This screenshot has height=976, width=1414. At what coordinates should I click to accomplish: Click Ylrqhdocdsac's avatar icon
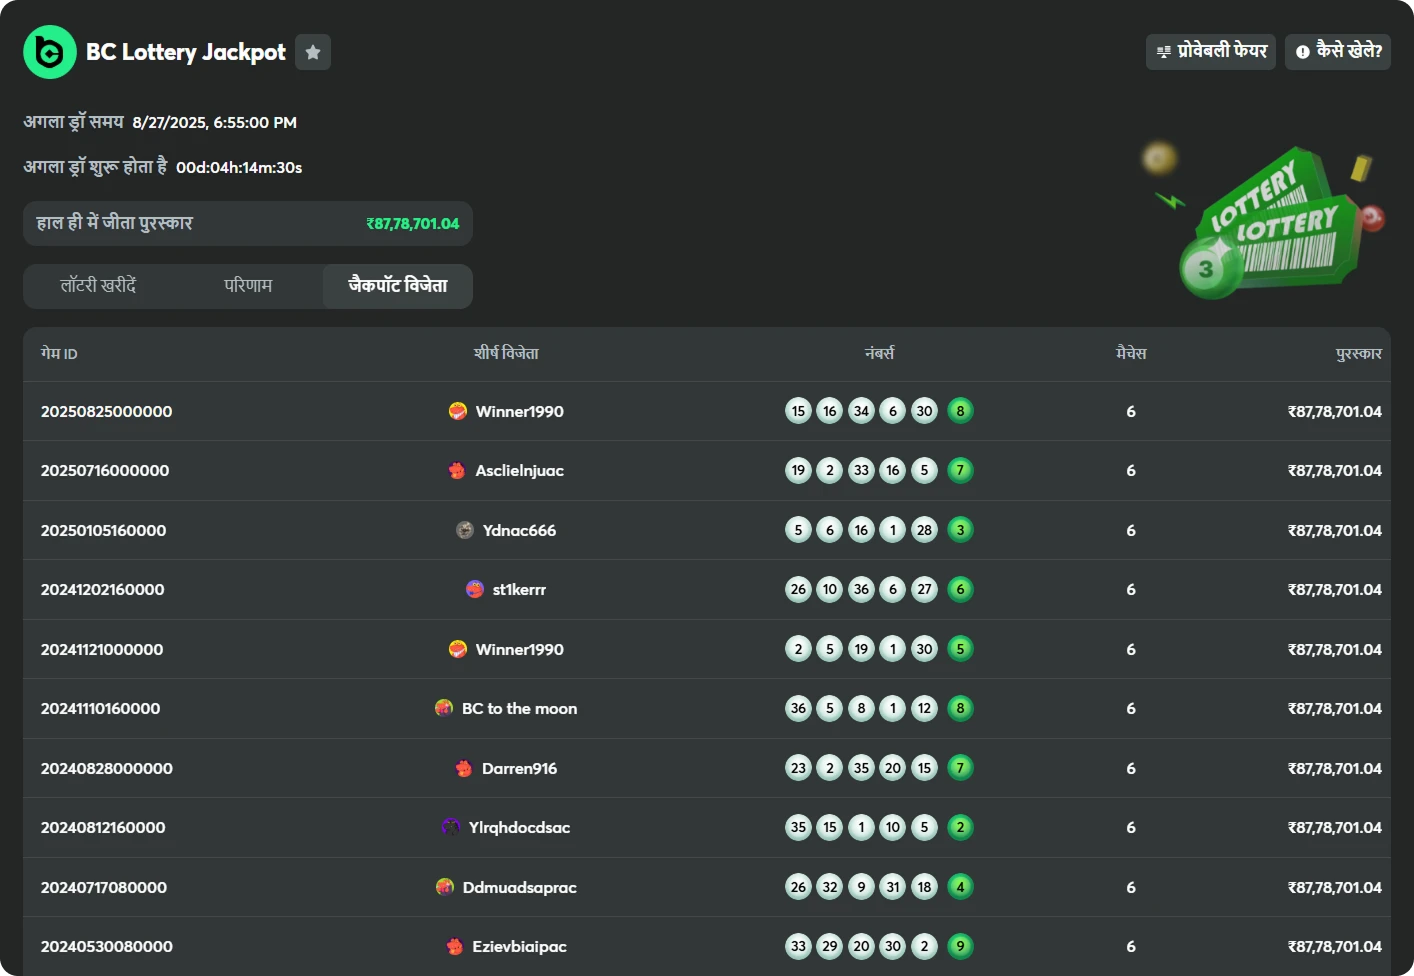[x=451, y=827]
